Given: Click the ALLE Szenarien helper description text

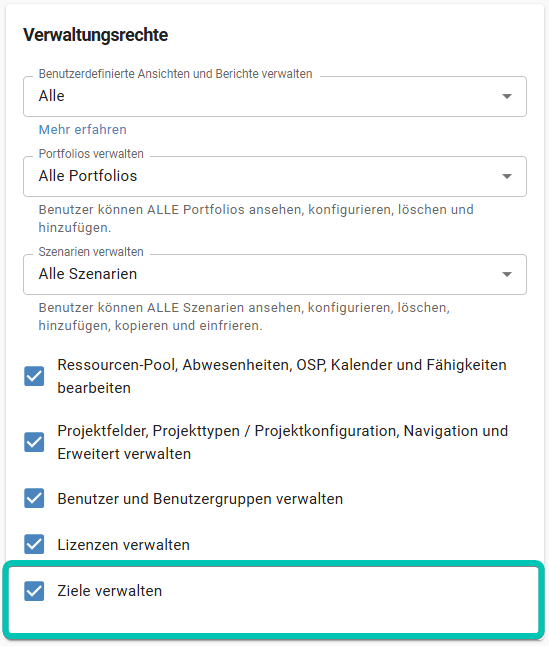Looking at the screenshot, I should (x=244, y=316).
